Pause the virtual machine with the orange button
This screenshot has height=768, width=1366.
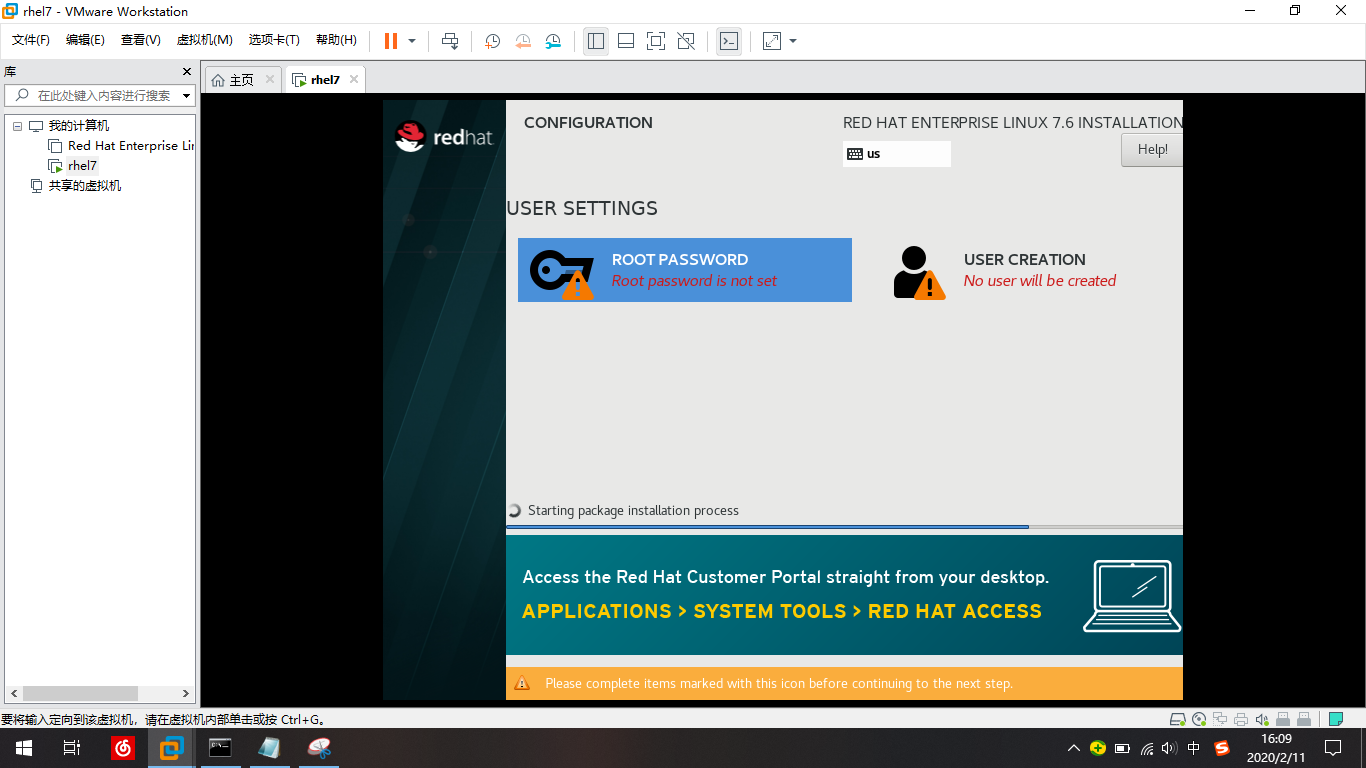pos(391,41)
